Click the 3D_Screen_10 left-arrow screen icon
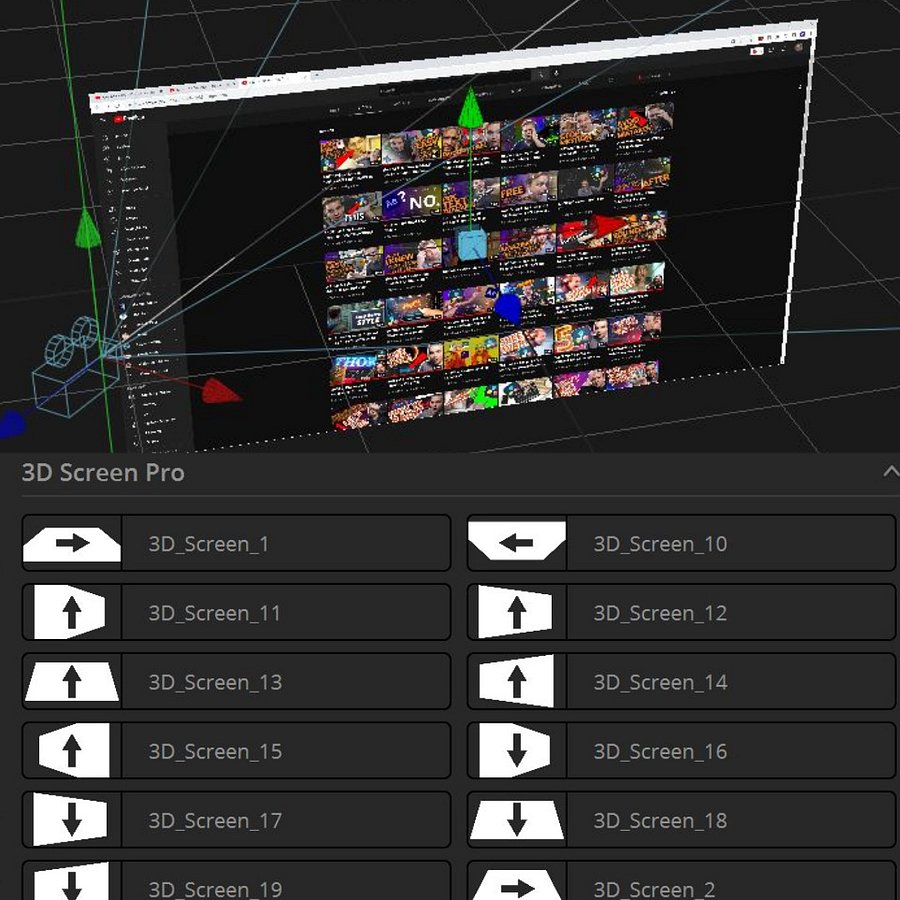Screen dimensions: 900x900 point(517,543)
